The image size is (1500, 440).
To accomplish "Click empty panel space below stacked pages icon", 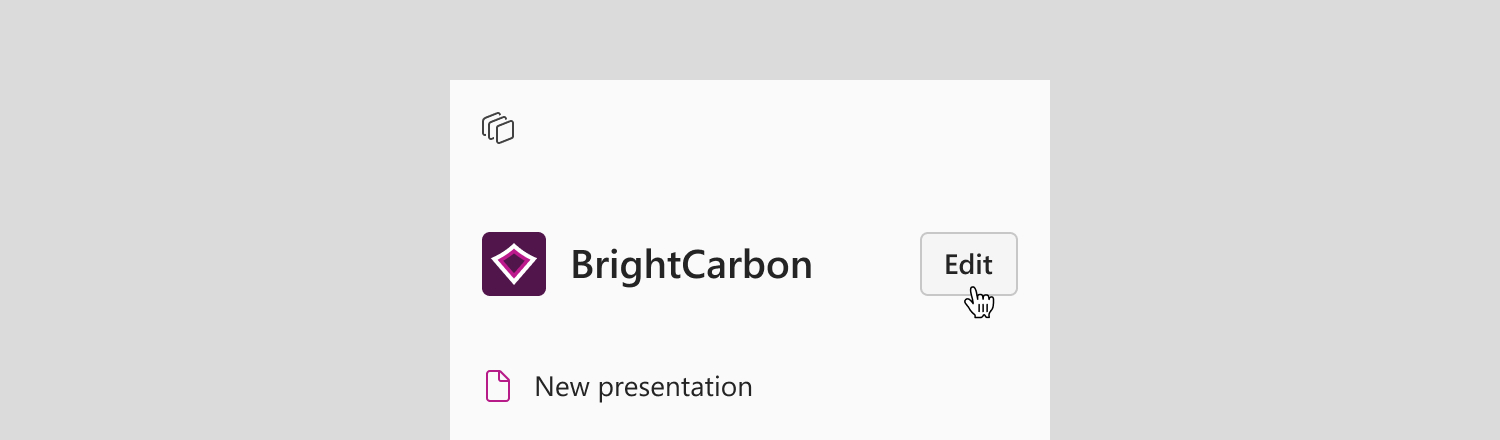I will 750,185.
